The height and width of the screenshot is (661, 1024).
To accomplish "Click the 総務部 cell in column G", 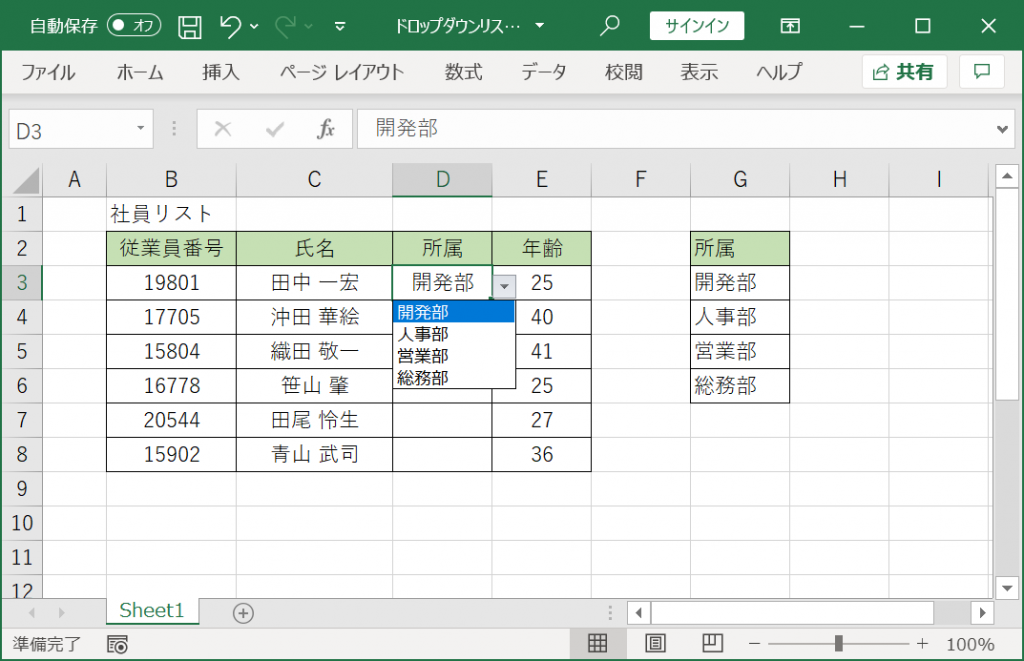I will 740,385.
